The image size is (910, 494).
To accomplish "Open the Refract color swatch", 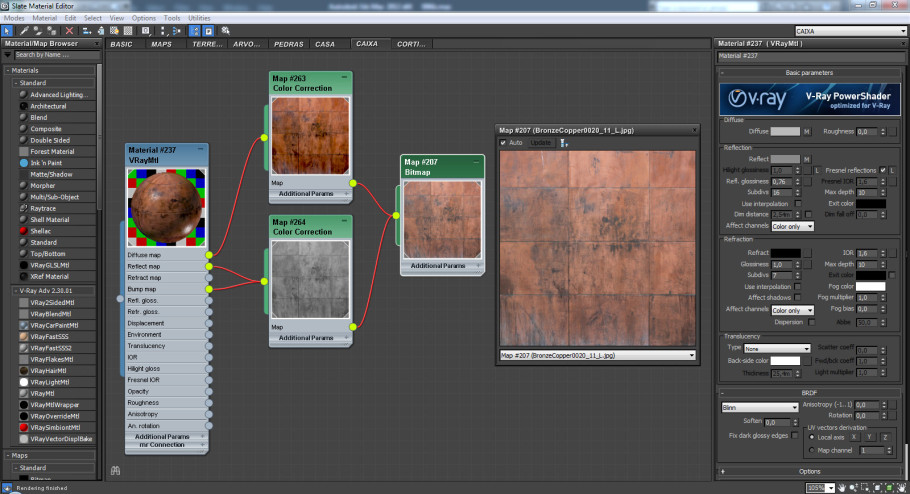I will tap(785, 253).
